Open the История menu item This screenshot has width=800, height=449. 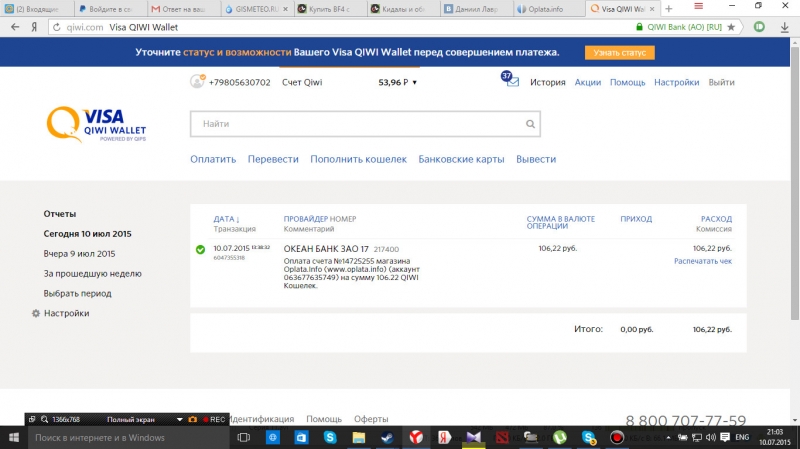point(547,82)
